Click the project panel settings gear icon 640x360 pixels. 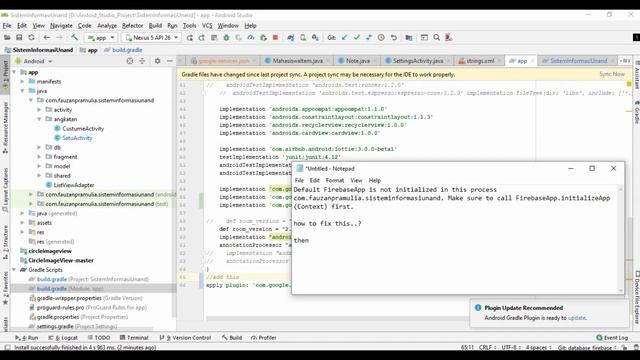tap(157, 61)
